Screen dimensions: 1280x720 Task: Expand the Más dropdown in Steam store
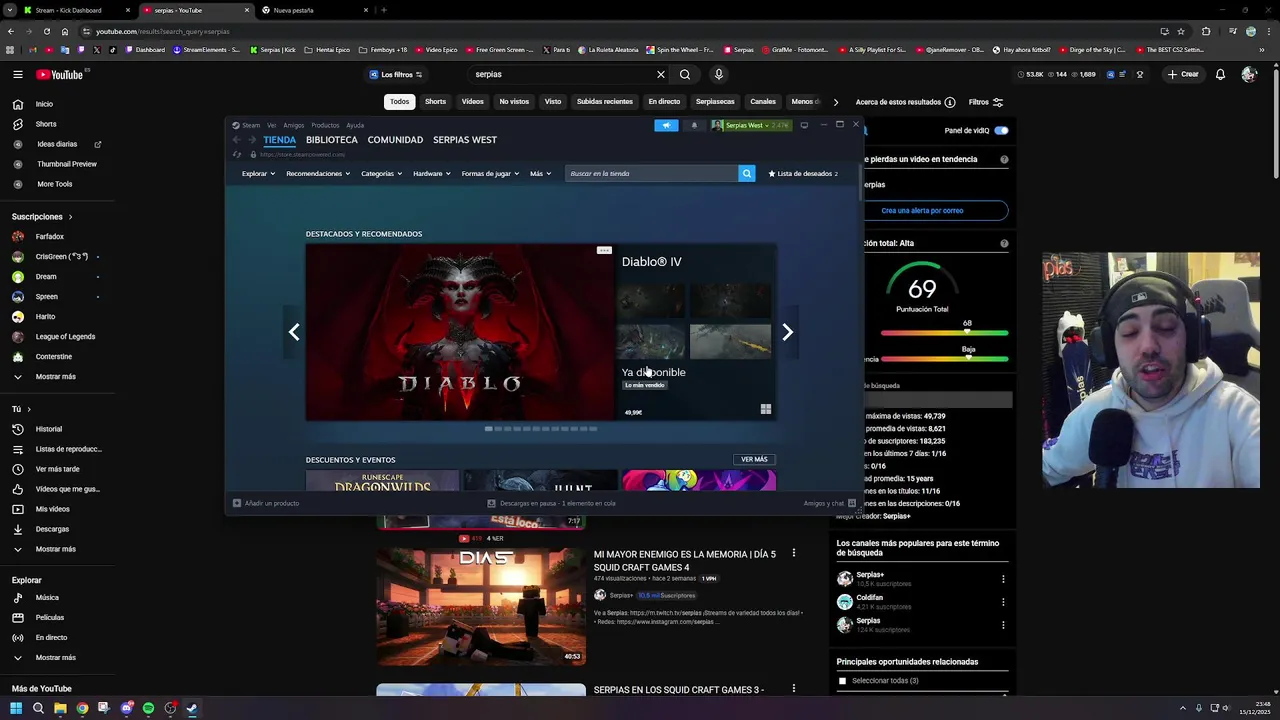(x=540, y=173)
